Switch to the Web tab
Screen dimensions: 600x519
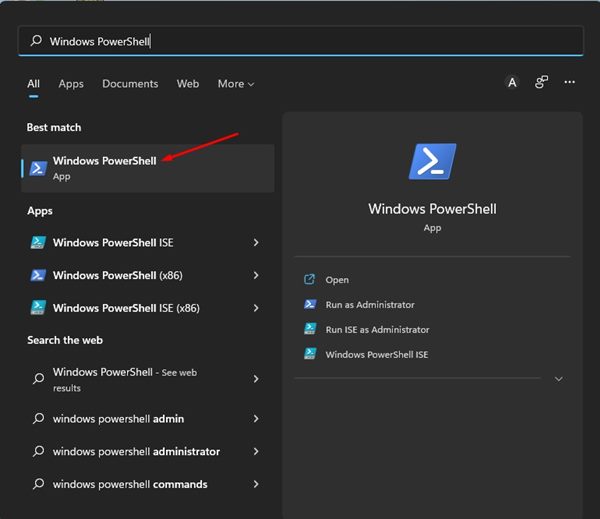click(188, 83)
